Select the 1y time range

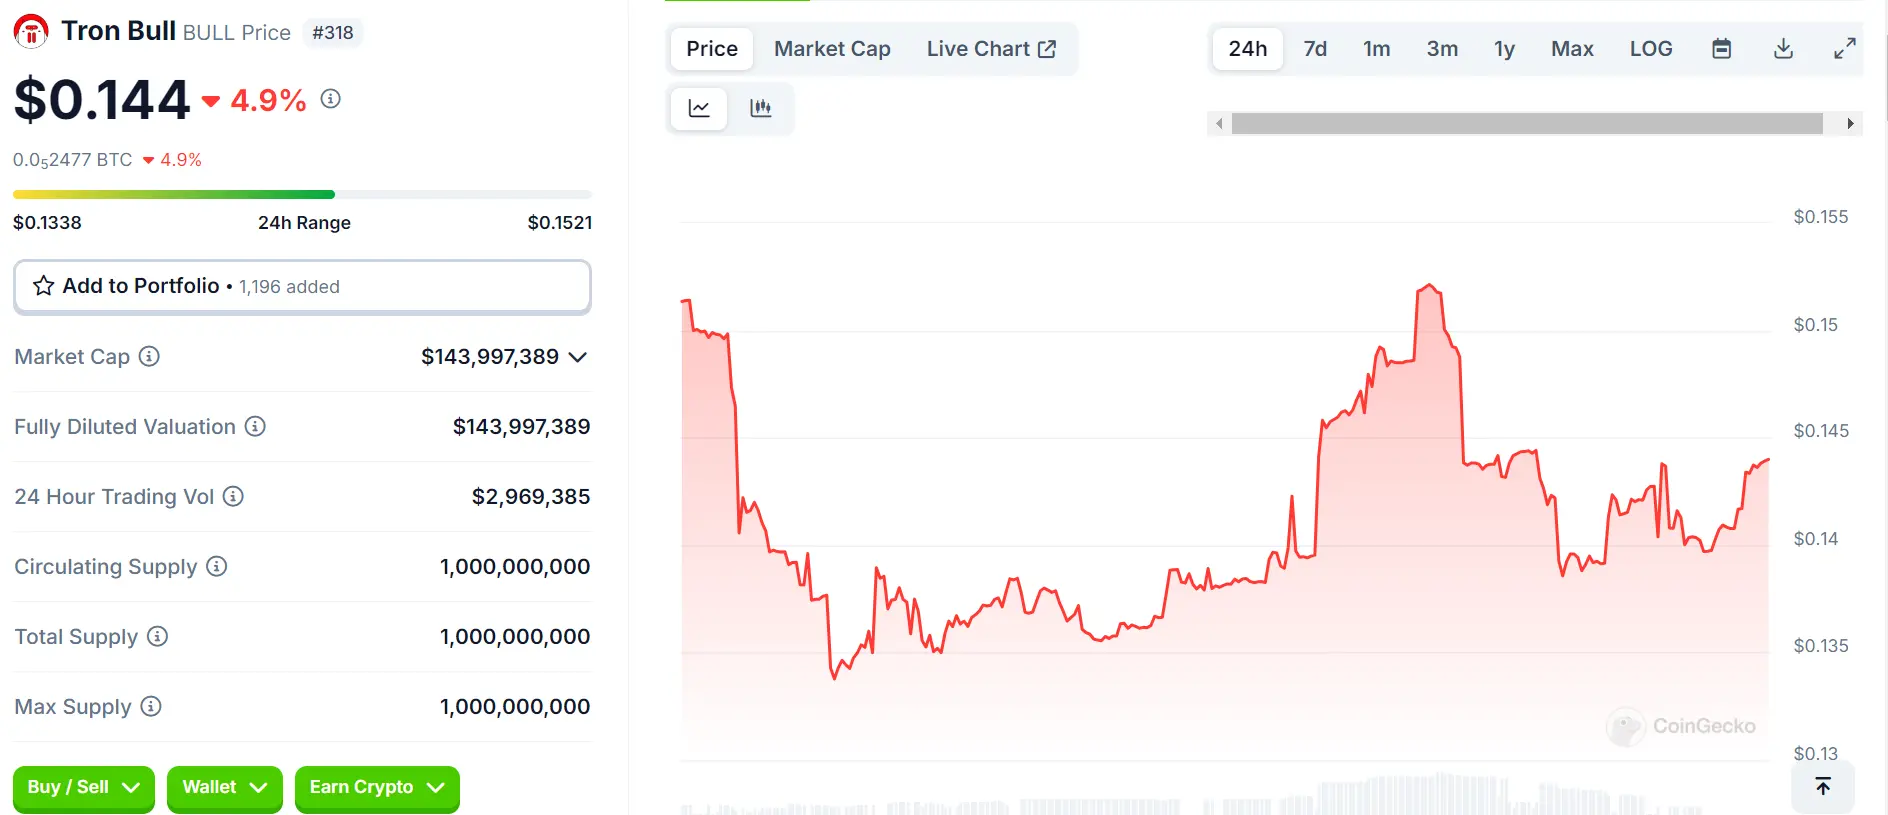coord(1505,49)
